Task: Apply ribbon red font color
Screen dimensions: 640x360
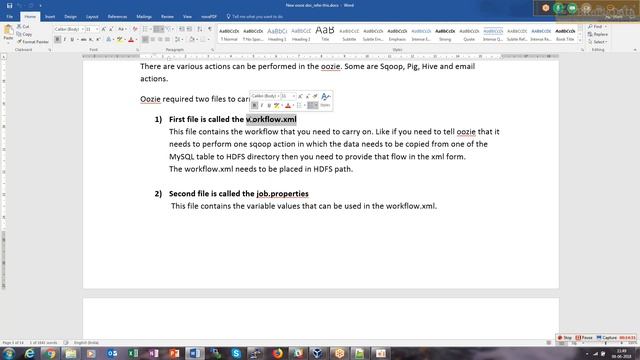Action: 131,40
